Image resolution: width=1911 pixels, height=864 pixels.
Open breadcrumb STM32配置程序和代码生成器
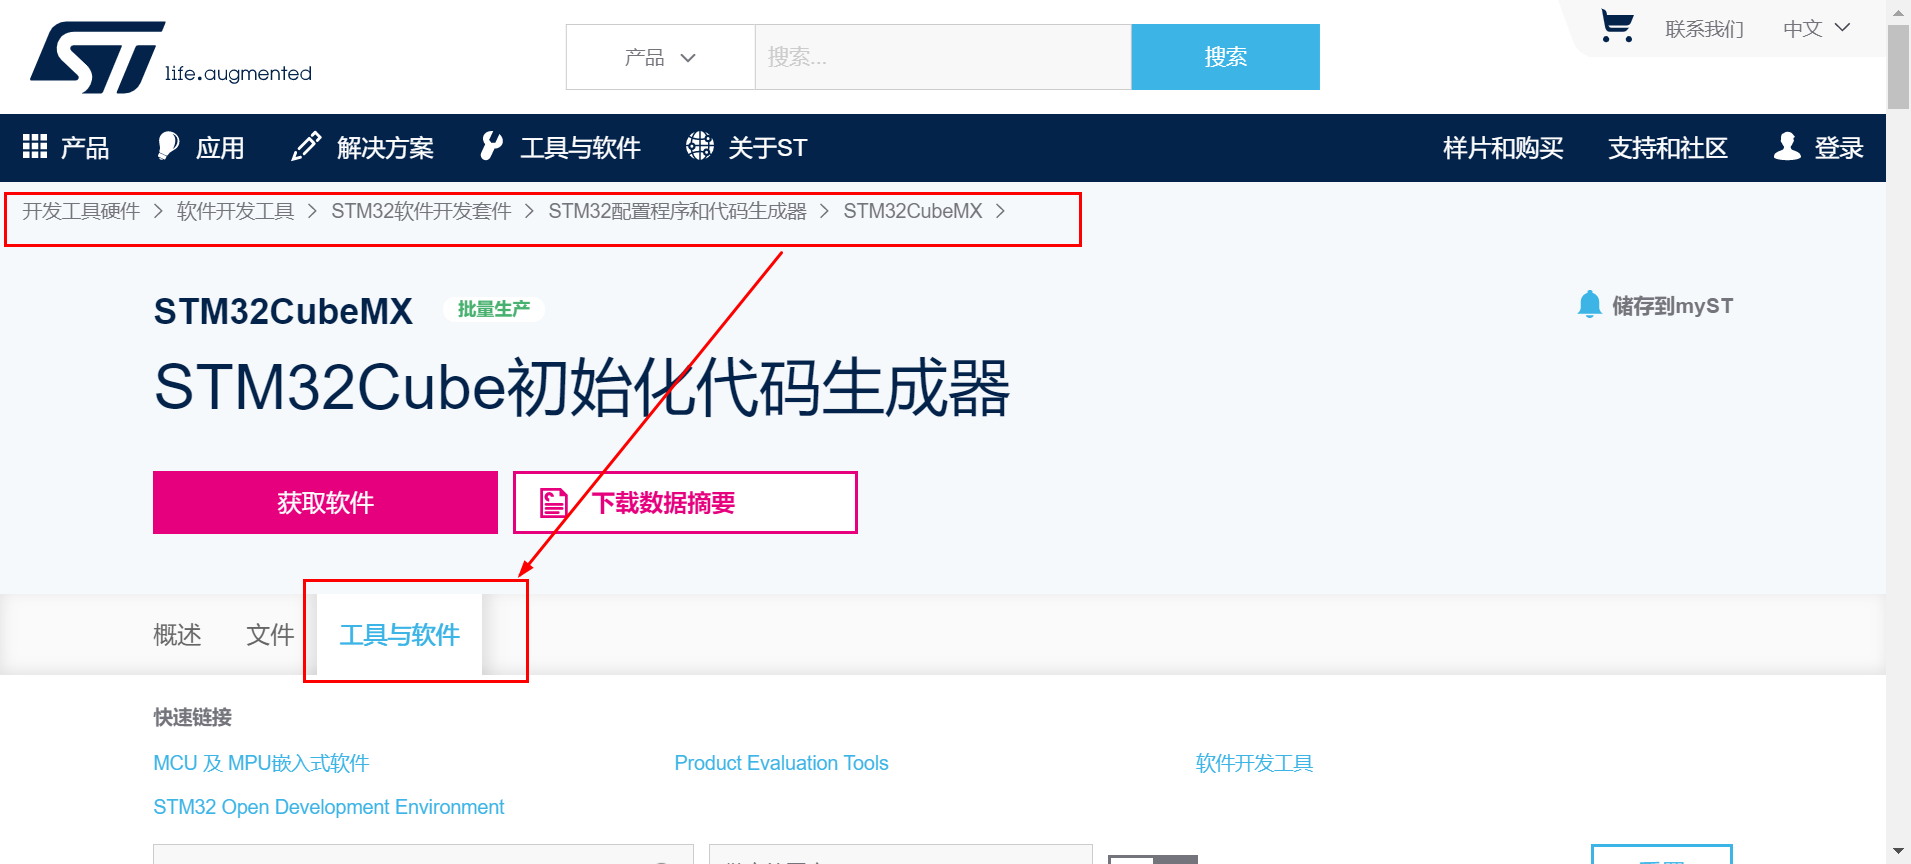[677, 211]
